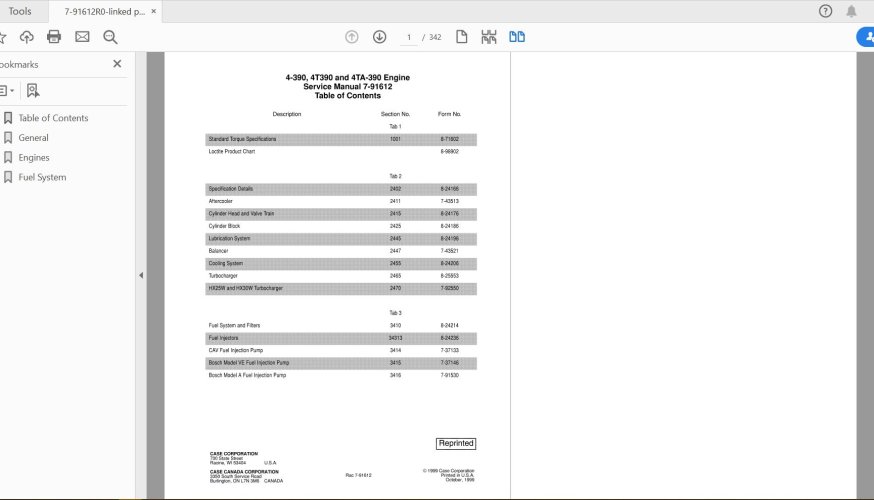Open the Tools tab

[x=20, y=11]
